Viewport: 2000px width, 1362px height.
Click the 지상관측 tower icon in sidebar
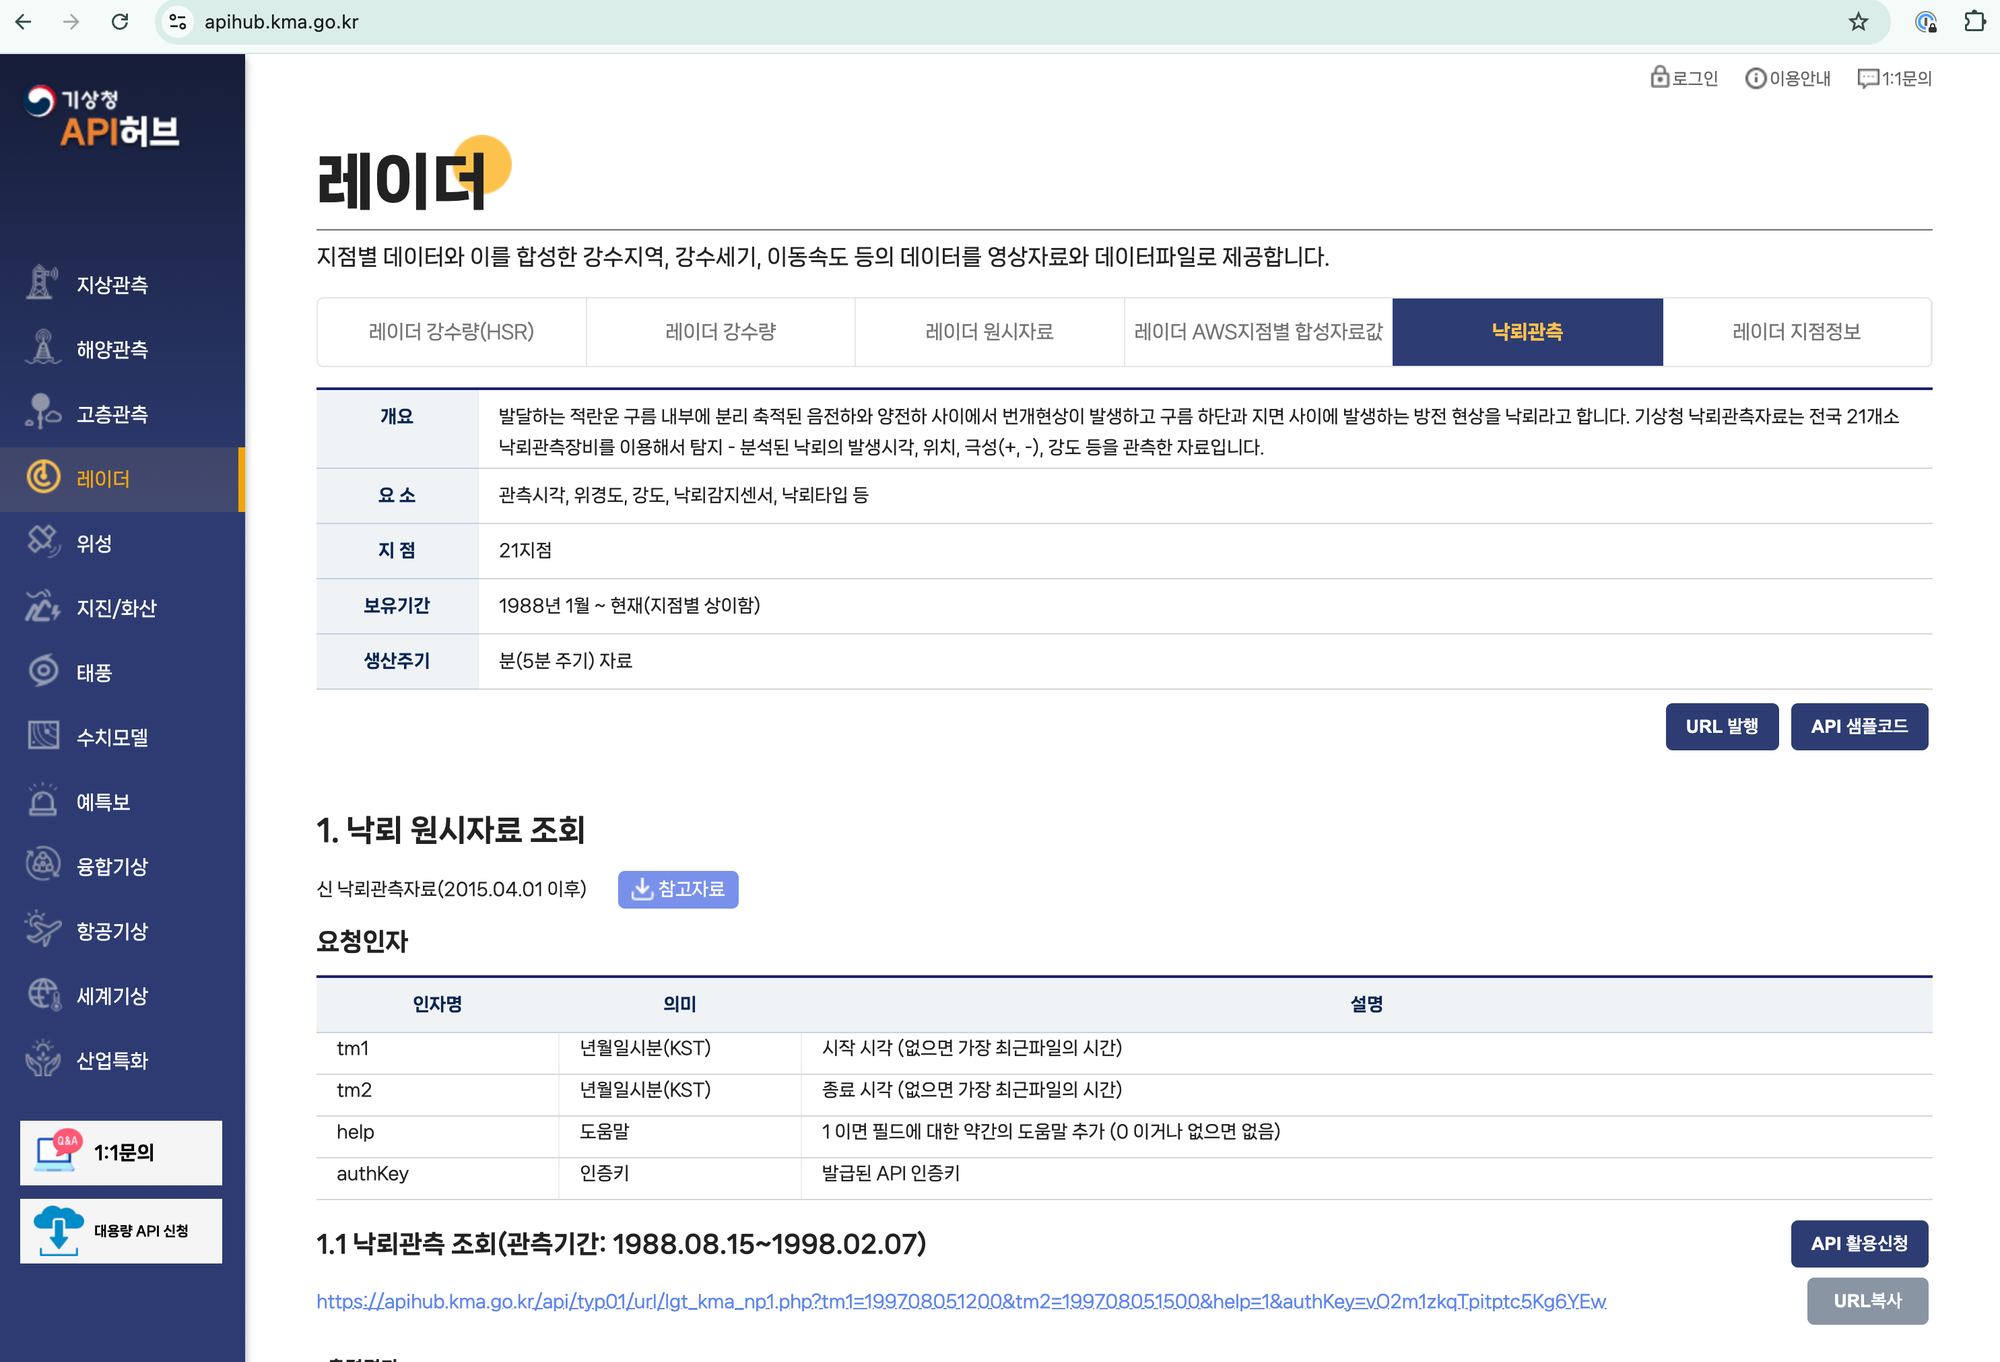pyautogui.click(x=41, y=284)
